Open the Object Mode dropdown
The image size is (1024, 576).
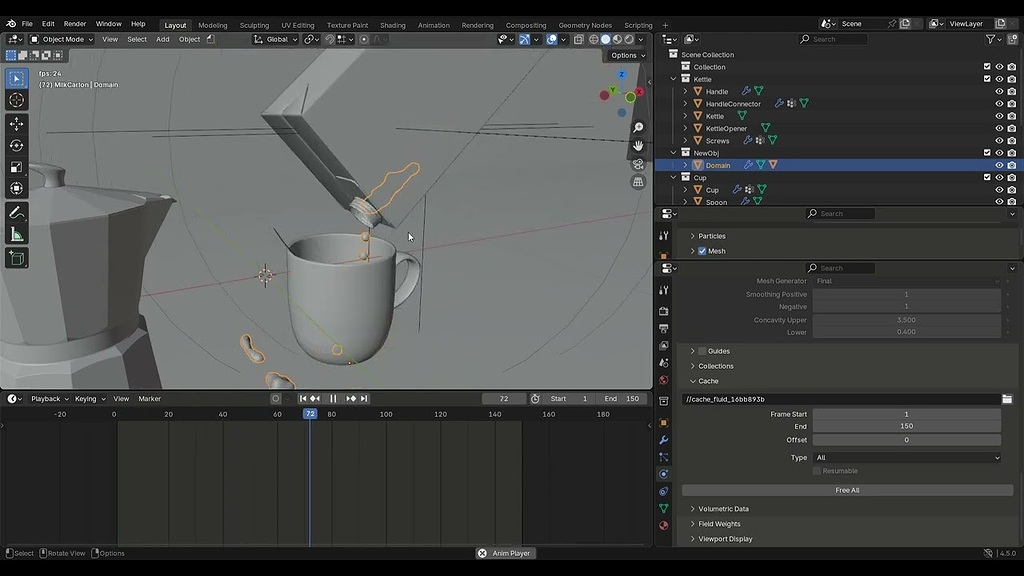coord(62,39)
